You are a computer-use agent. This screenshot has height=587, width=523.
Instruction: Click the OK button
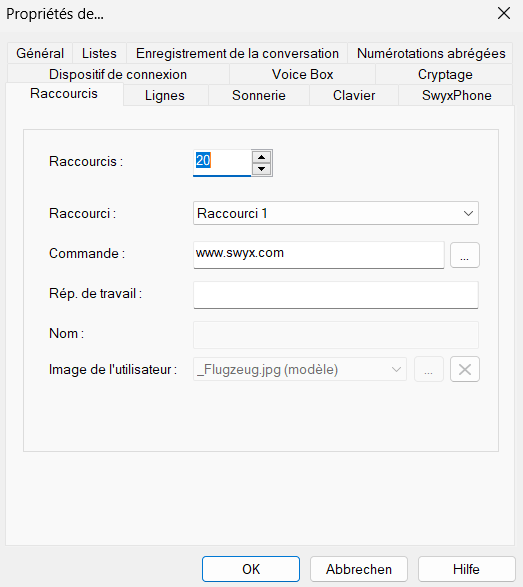click(251, 569)
